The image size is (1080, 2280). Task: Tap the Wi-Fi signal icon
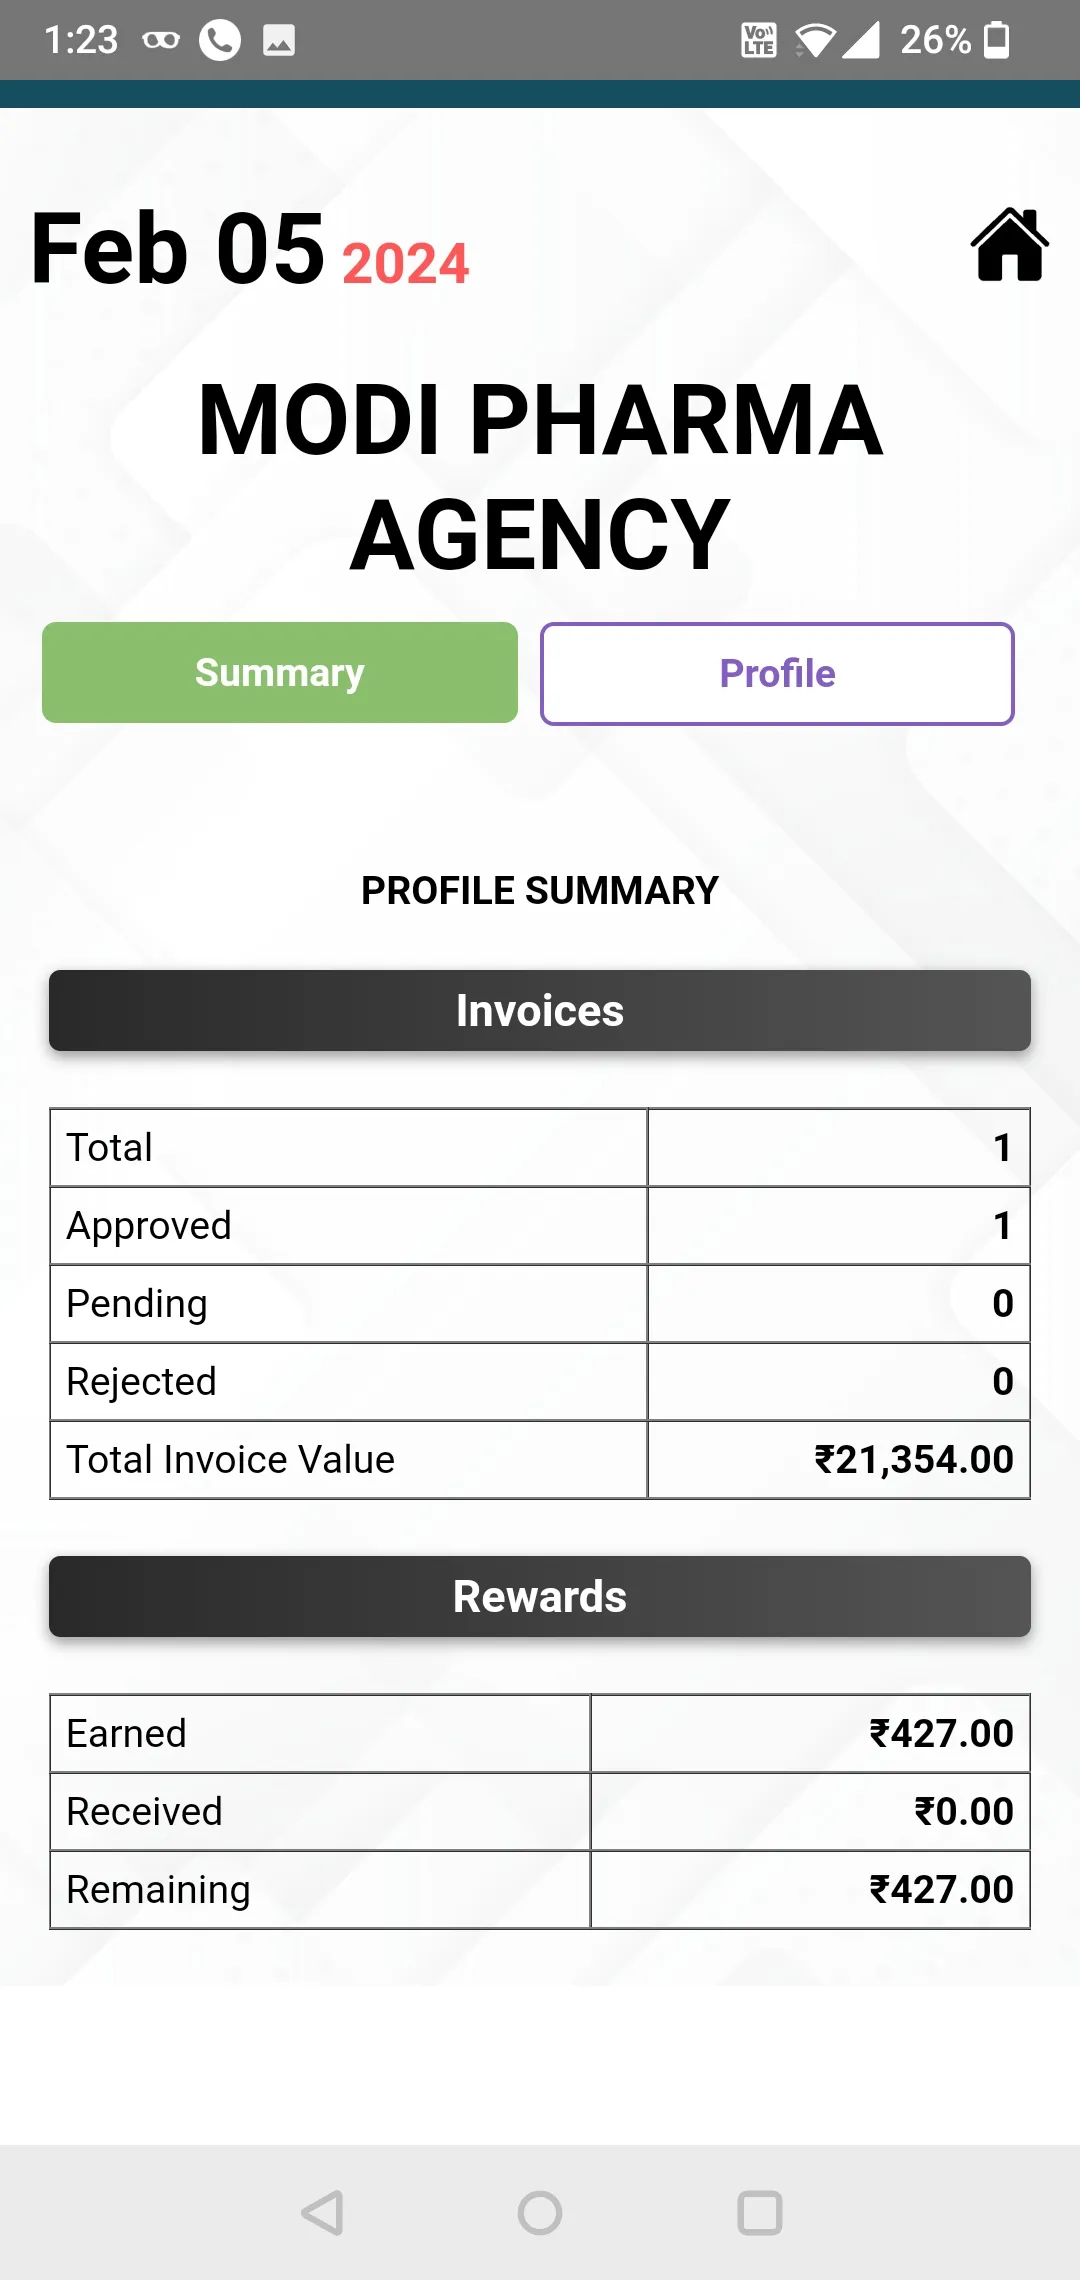814,41
